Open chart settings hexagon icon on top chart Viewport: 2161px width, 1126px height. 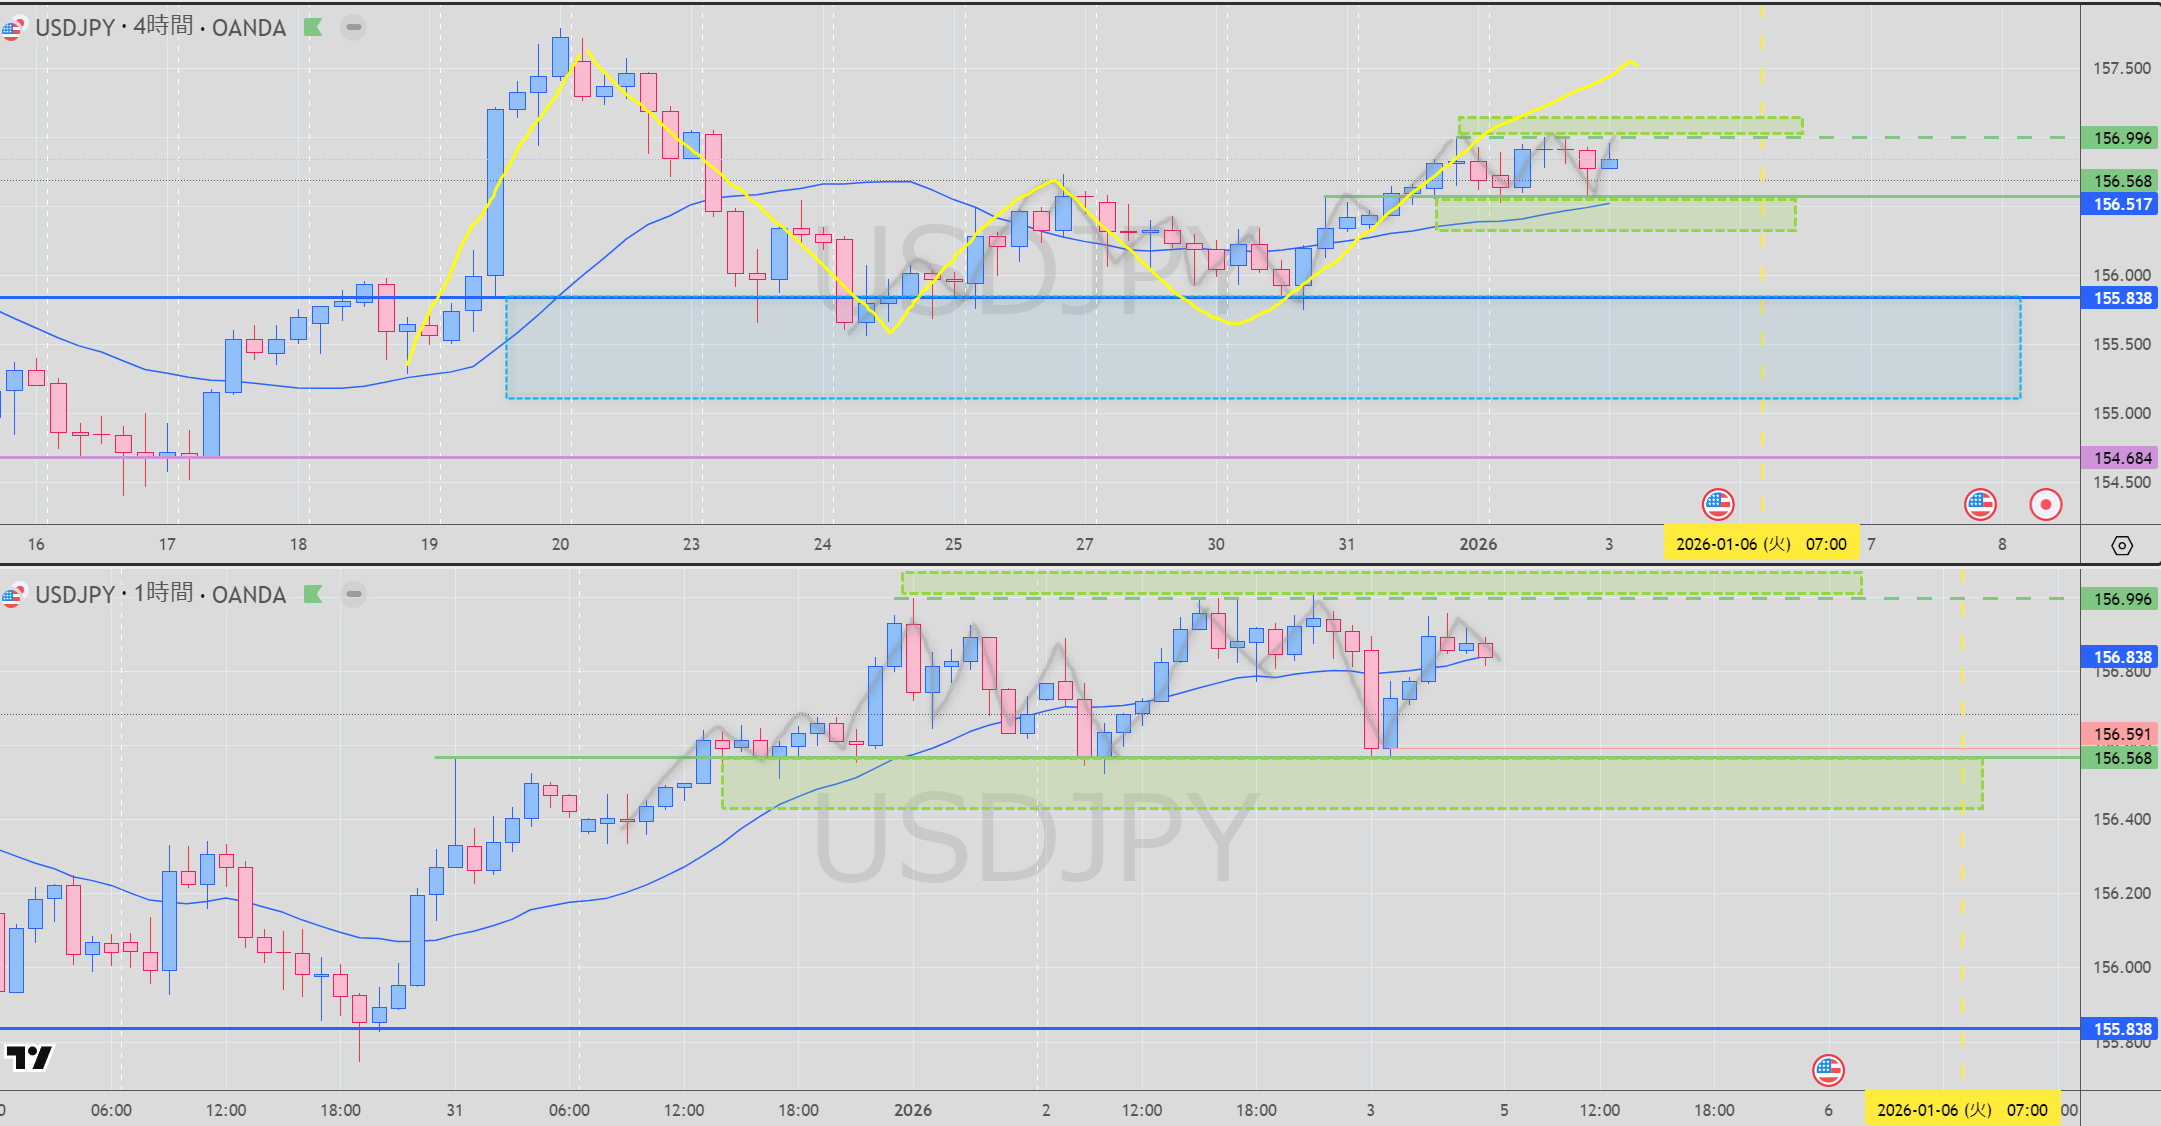[x=2121, y=545]
